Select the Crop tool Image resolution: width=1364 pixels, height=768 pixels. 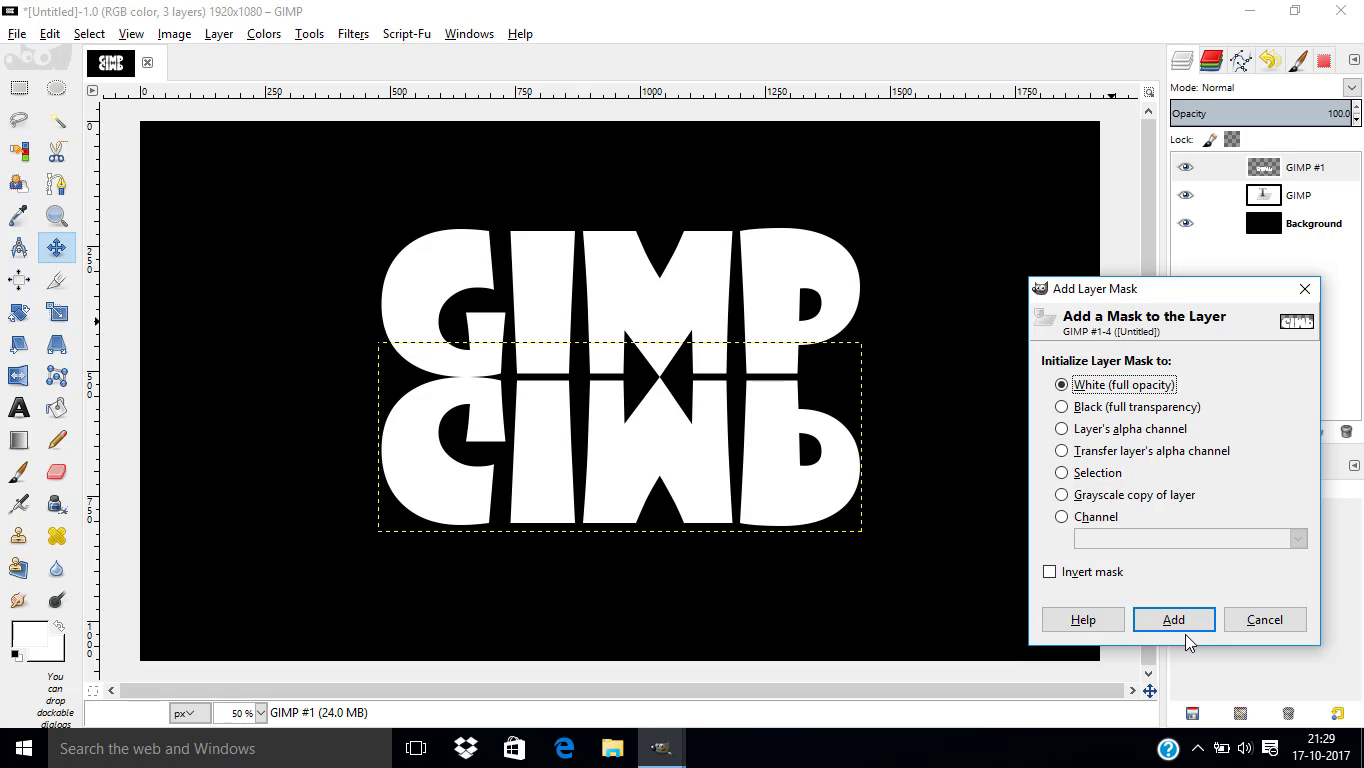57,280
